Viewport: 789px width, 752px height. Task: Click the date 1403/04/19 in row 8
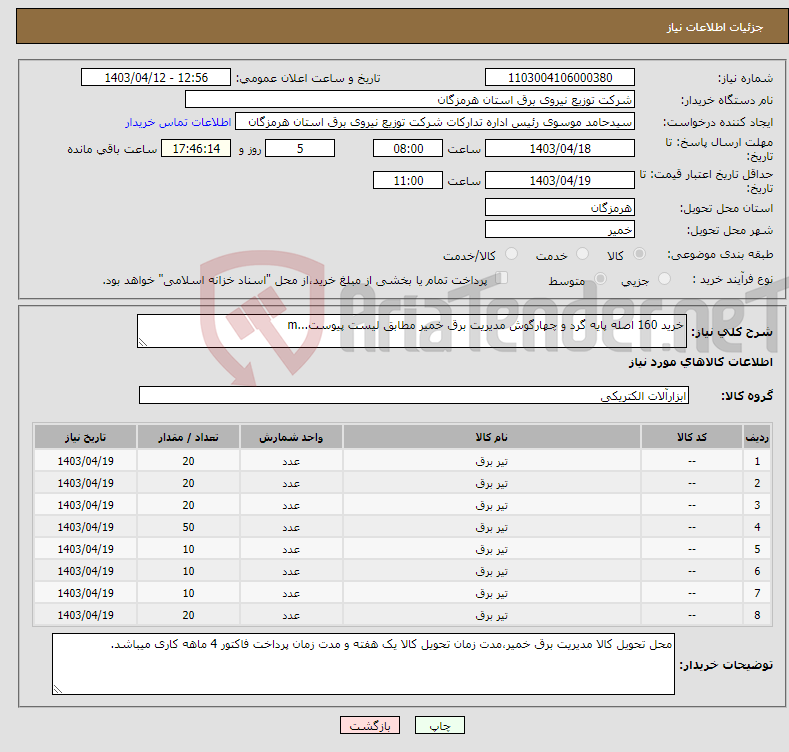pos(86,615)
